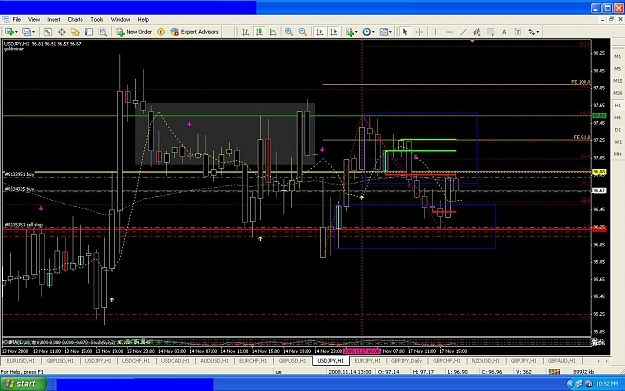This screenshot has height=391, width=625.
Task: Open the Charts menu
Action: pyautogui.click(x=75, y=20)
